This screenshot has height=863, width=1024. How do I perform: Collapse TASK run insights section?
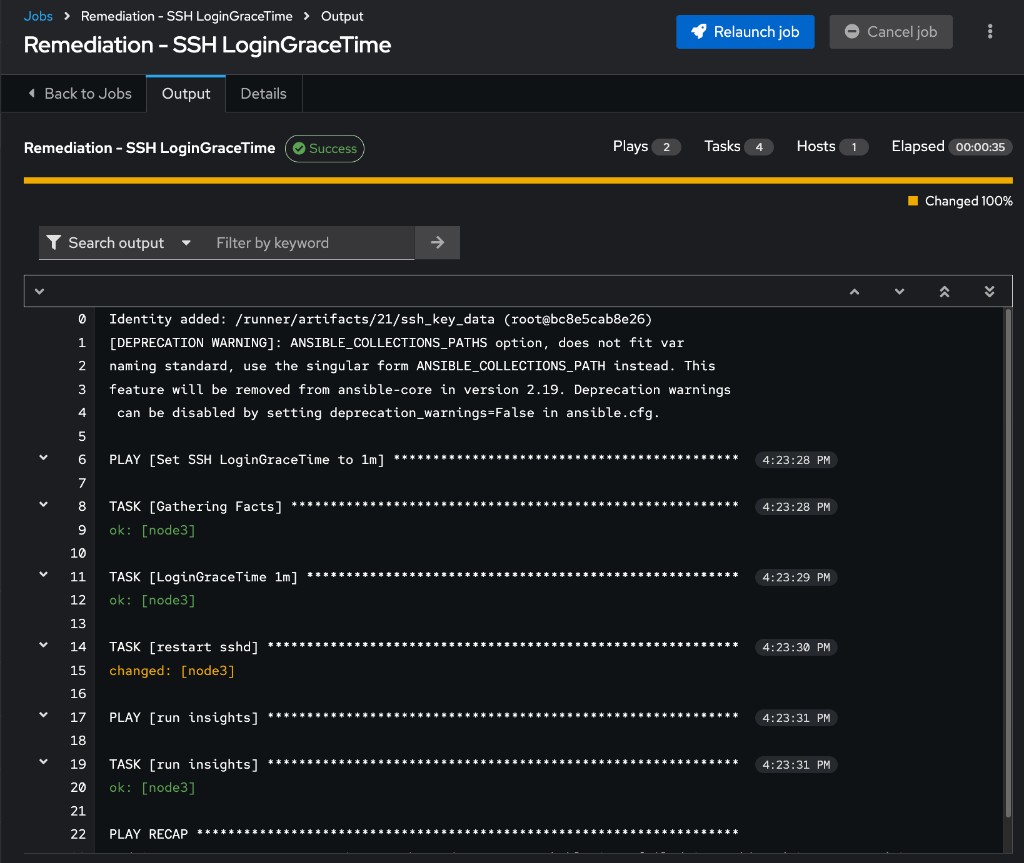tap(43, 762)
